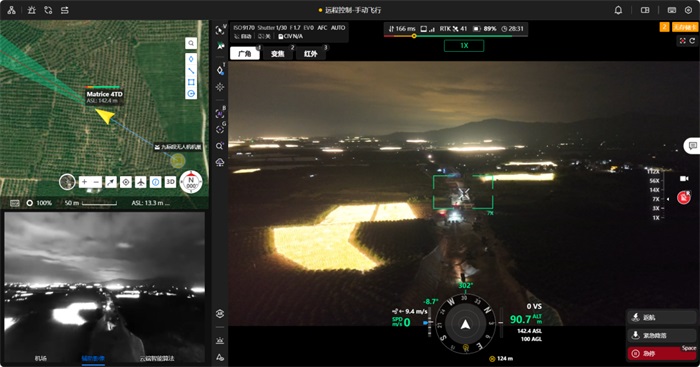Toggle split-screen layout icon
Screen dimensions: 700x367
coord(645,10)
